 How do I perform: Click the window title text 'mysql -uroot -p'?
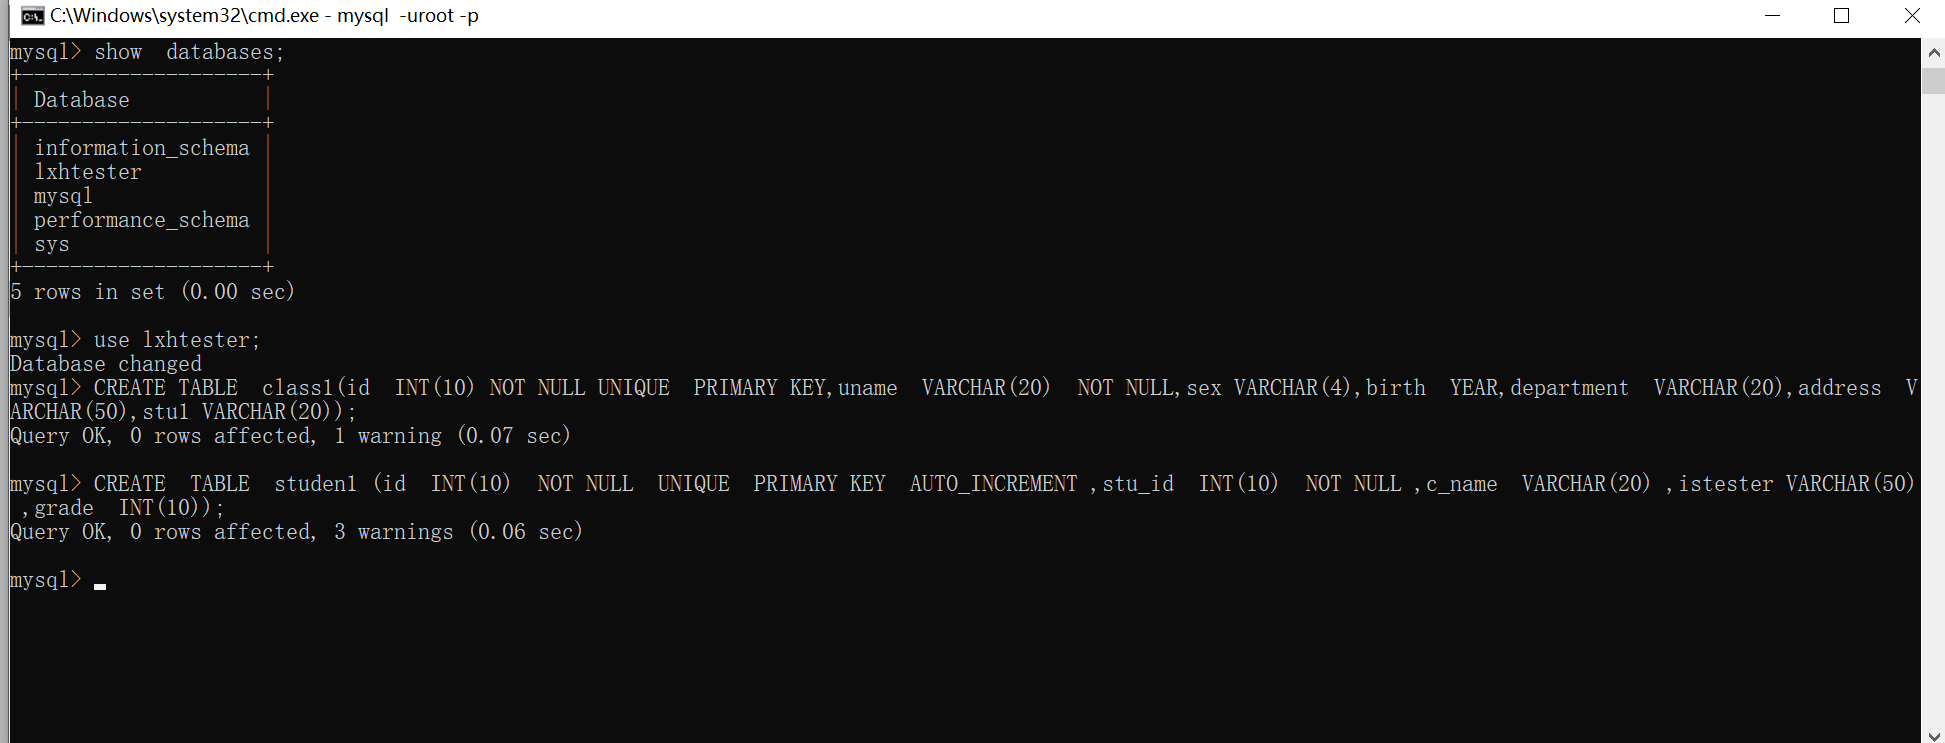pos(408,16)
